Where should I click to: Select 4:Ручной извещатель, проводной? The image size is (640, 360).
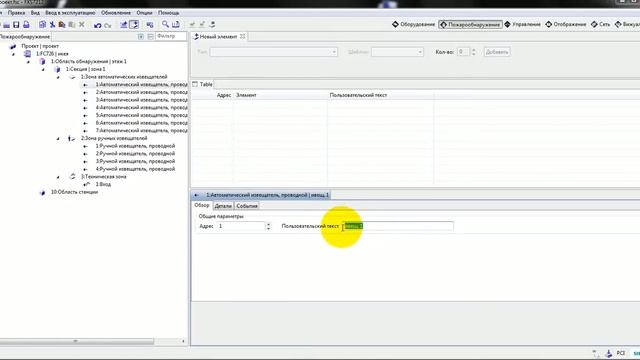click(135, 169)
